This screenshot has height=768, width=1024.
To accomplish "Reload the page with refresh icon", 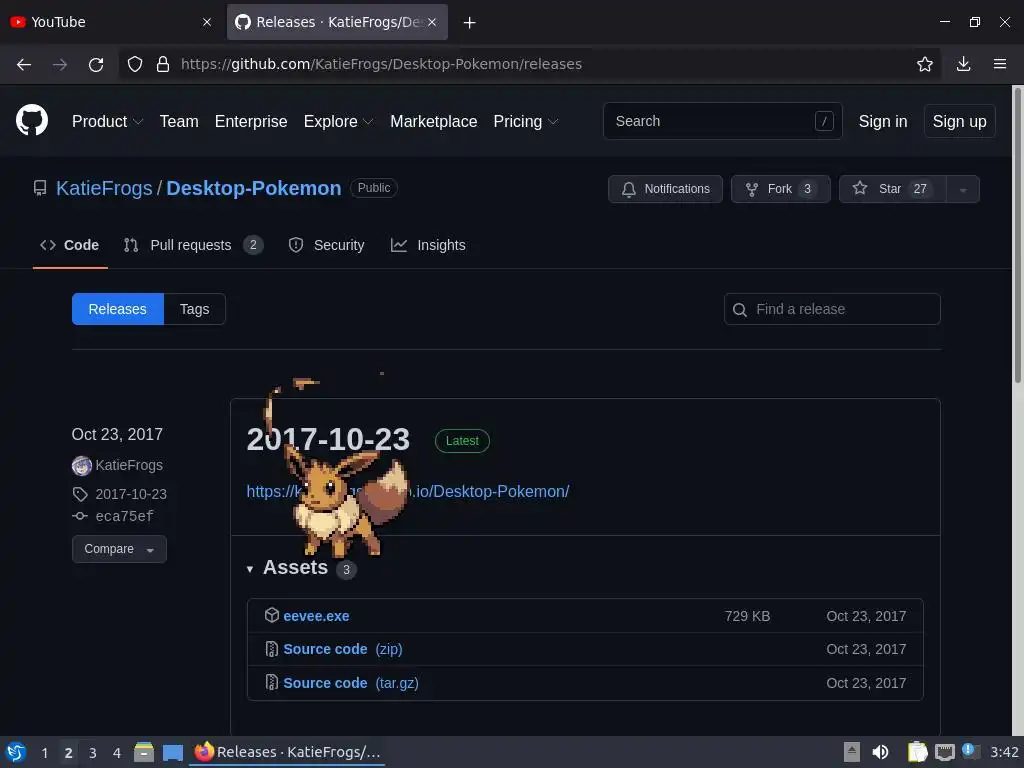I will pyautogui.click(x=96, y=64).
